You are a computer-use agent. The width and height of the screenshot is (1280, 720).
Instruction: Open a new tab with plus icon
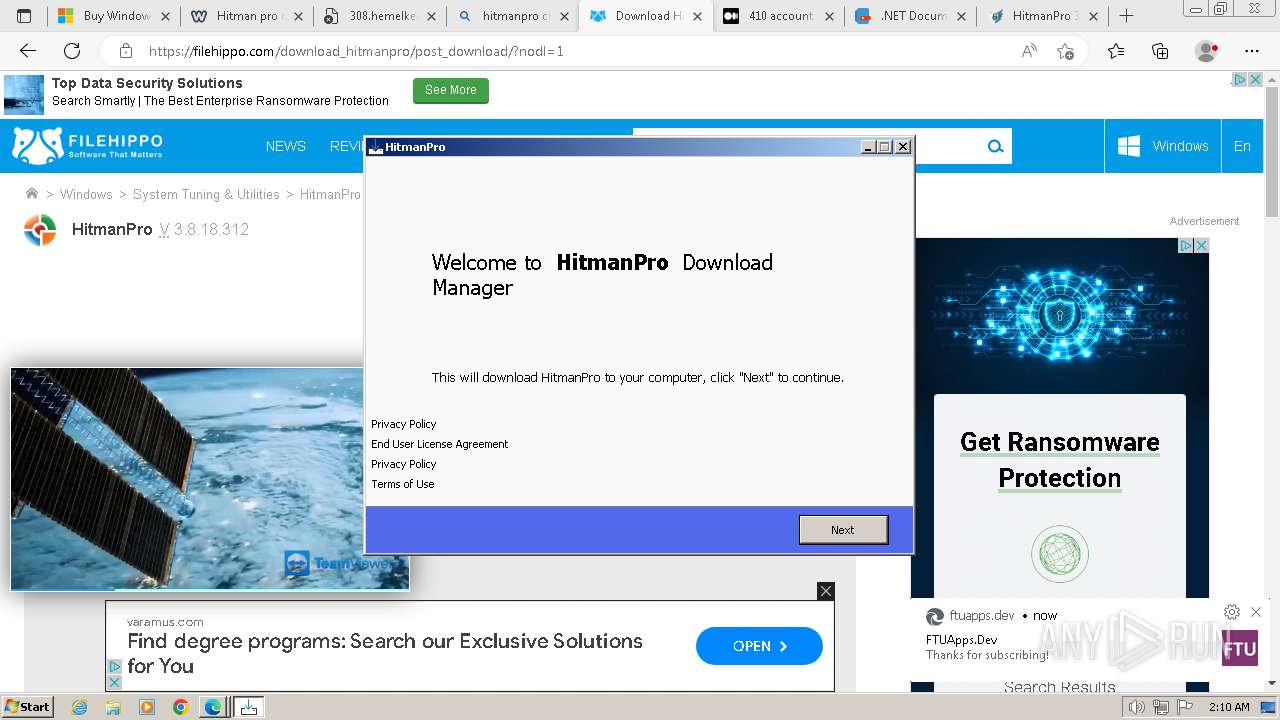tap(1126, 16)
